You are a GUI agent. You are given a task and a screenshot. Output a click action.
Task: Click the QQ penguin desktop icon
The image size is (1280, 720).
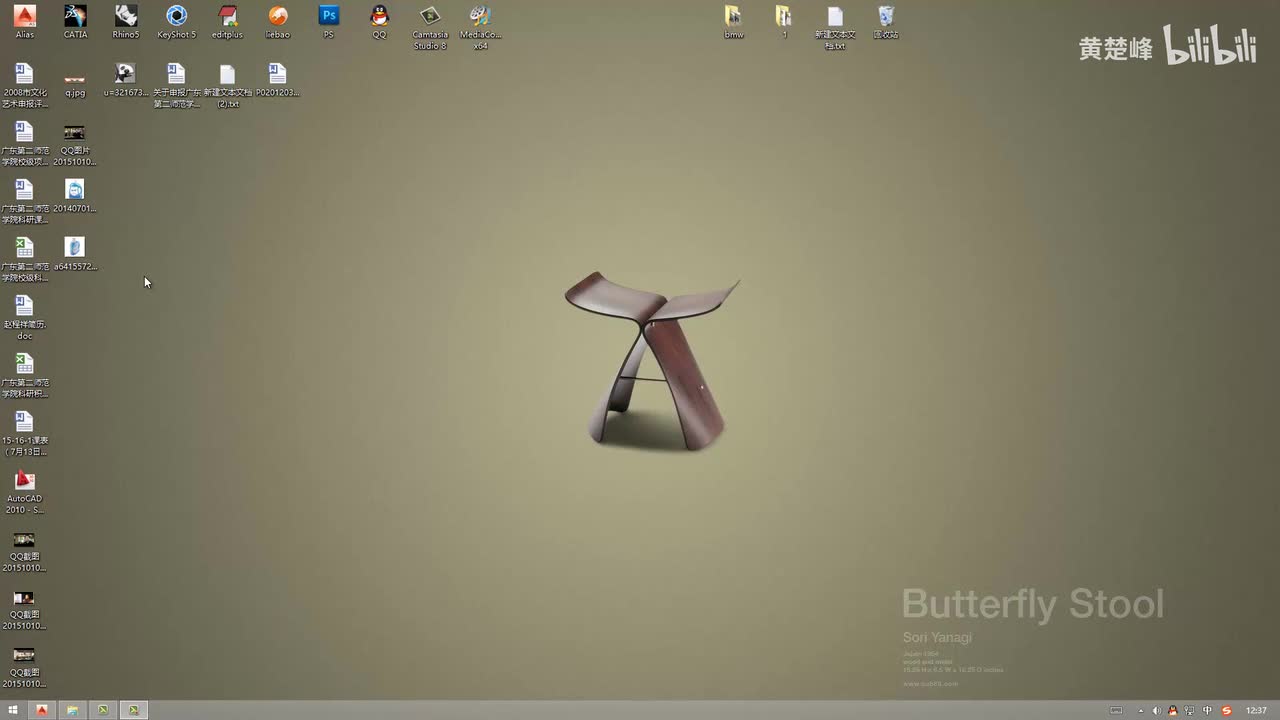pos(379,22)
